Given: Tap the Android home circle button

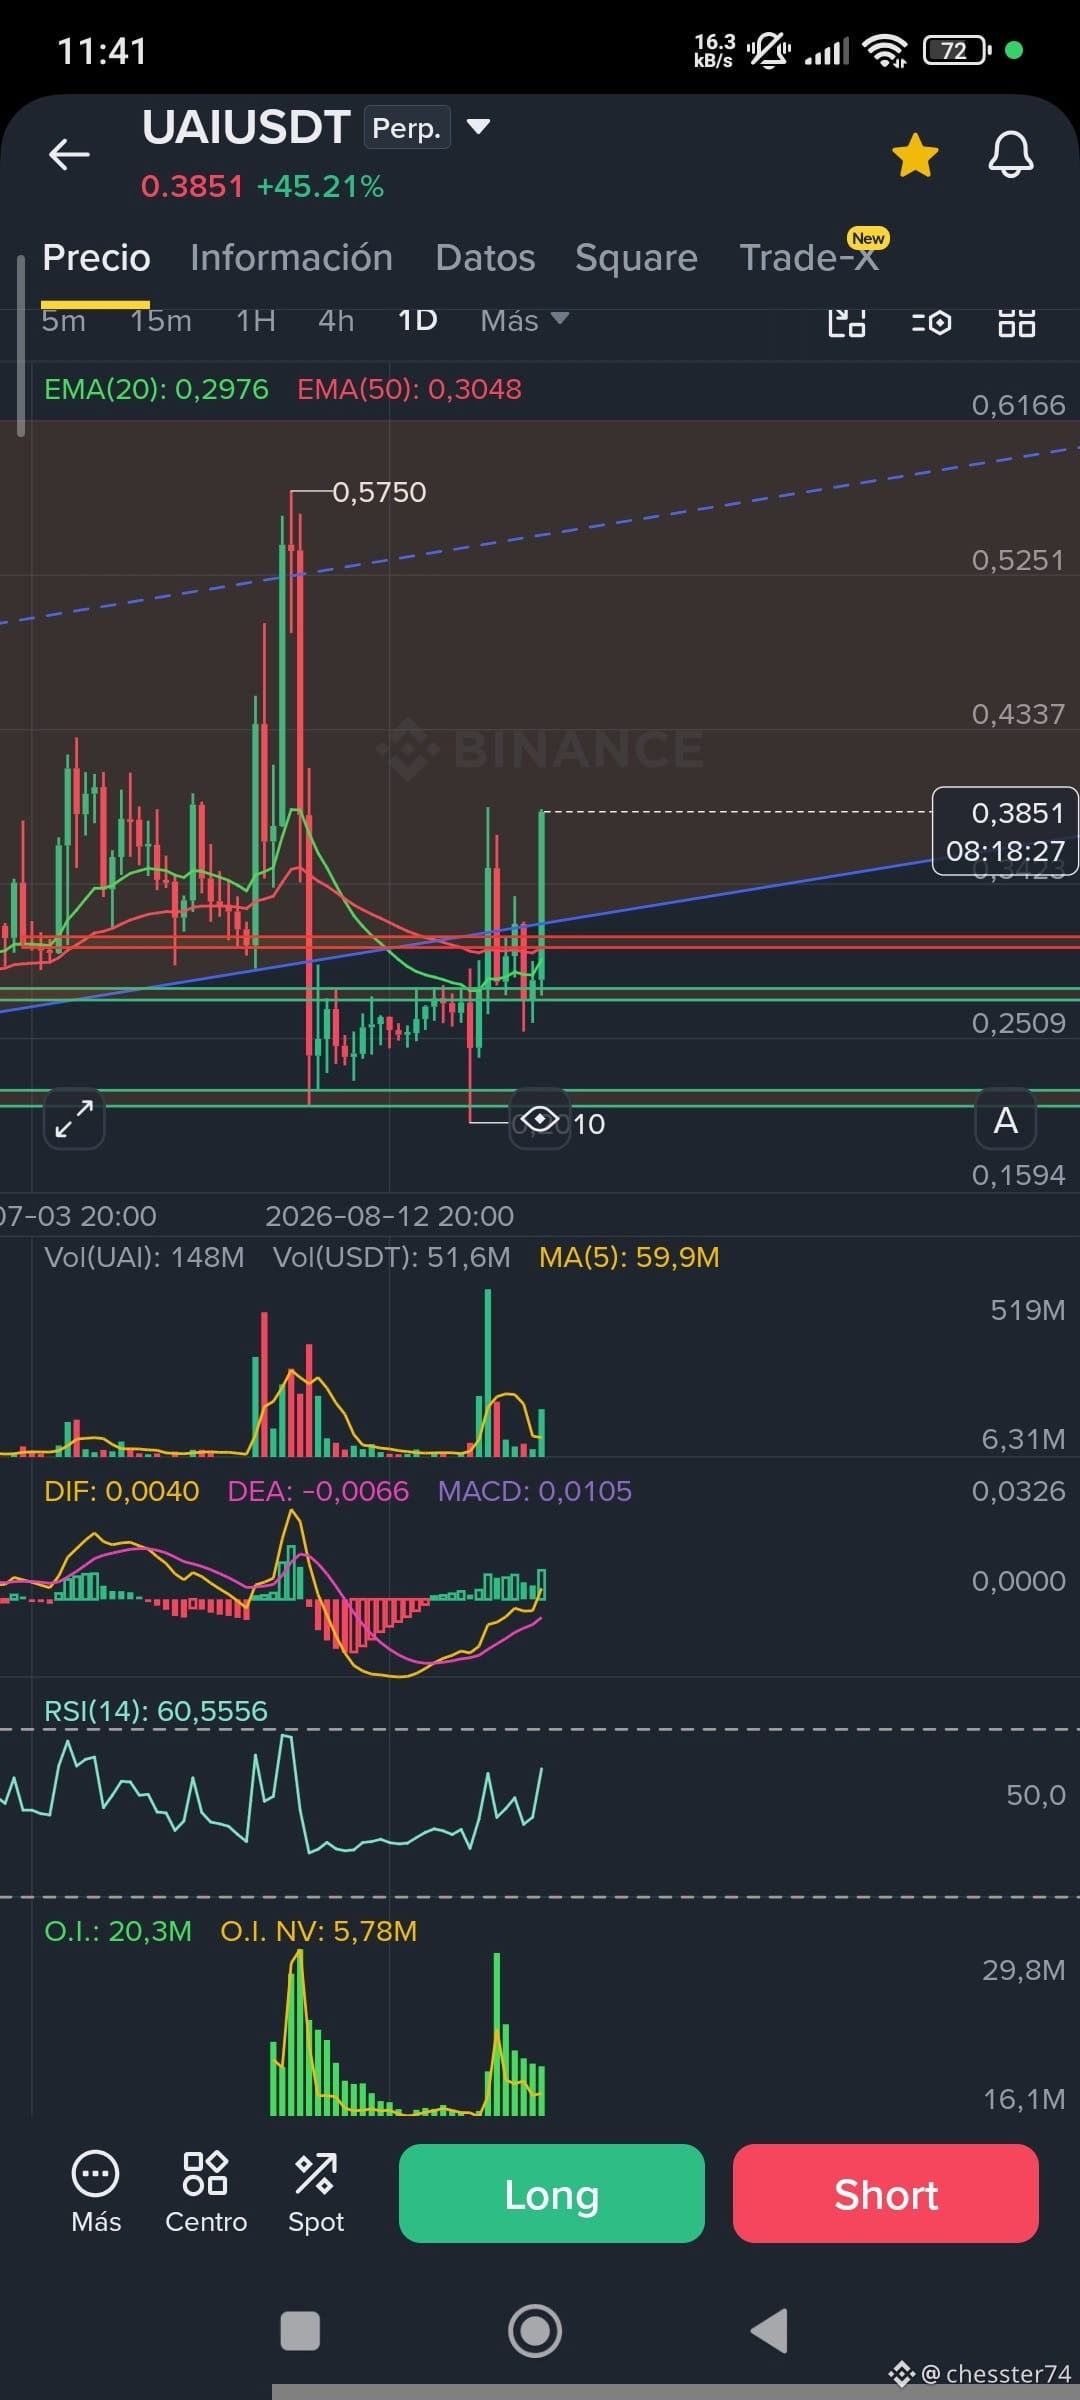Looking at the screenshot, I should tap(535, 2331).
